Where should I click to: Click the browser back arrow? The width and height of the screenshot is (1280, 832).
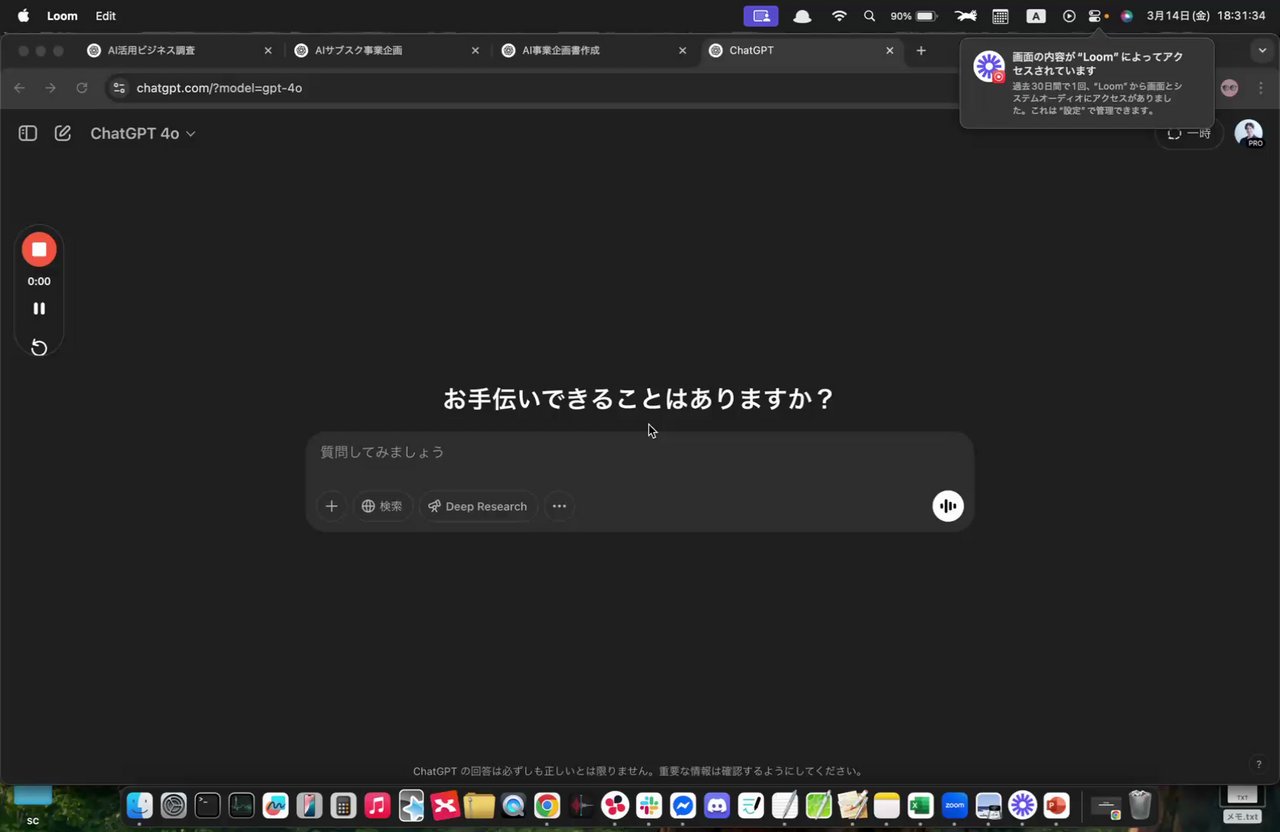20,88
